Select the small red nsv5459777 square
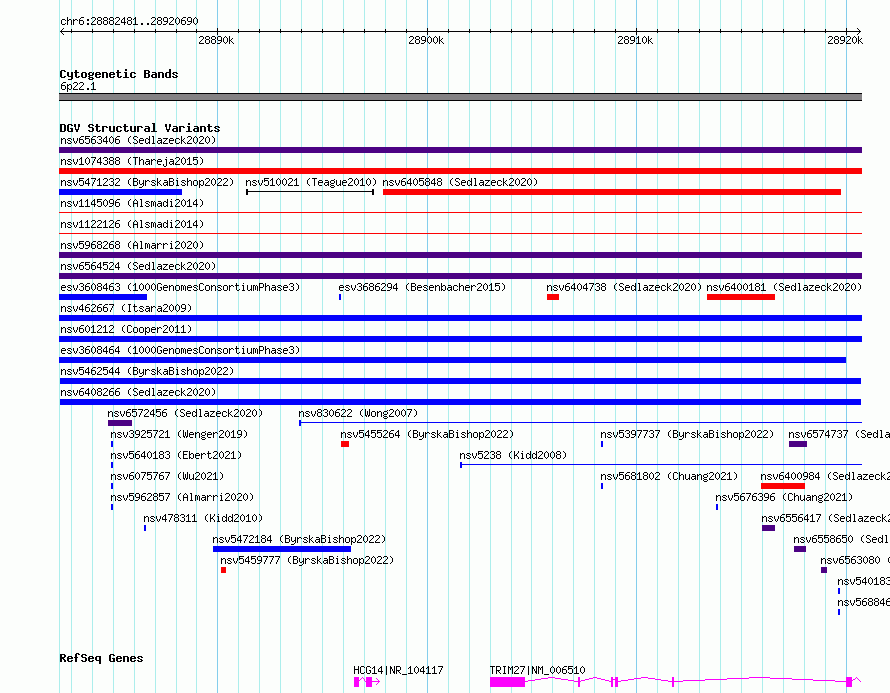This screenshot has width=890, height=693. [x=224, y=570]
